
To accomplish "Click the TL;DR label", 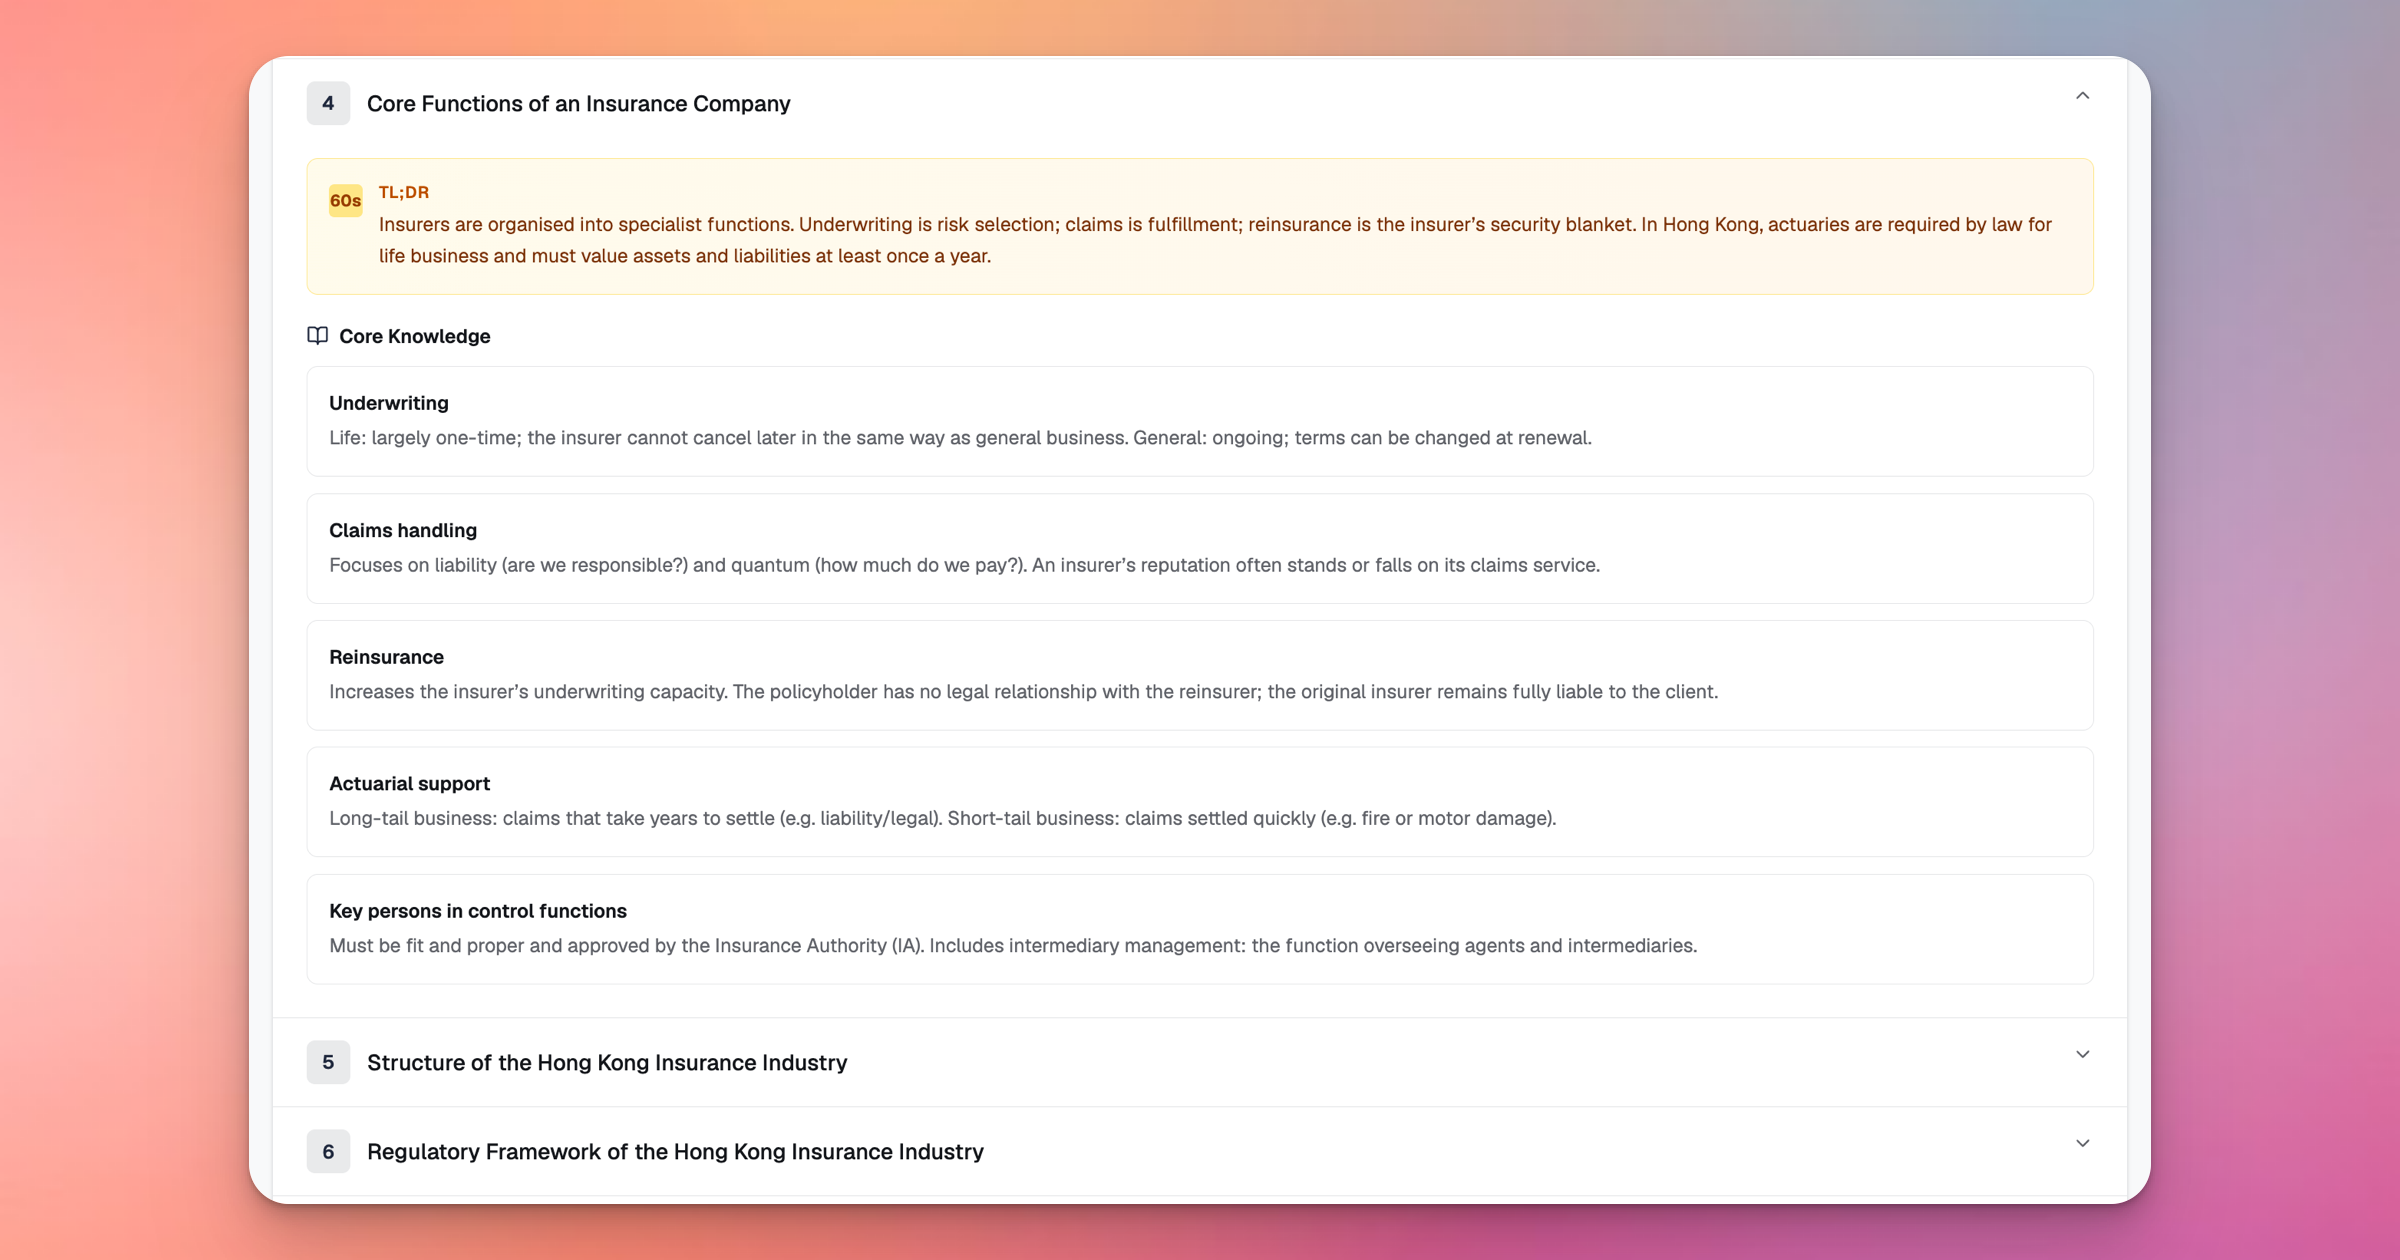I will [x=403, y=192].
